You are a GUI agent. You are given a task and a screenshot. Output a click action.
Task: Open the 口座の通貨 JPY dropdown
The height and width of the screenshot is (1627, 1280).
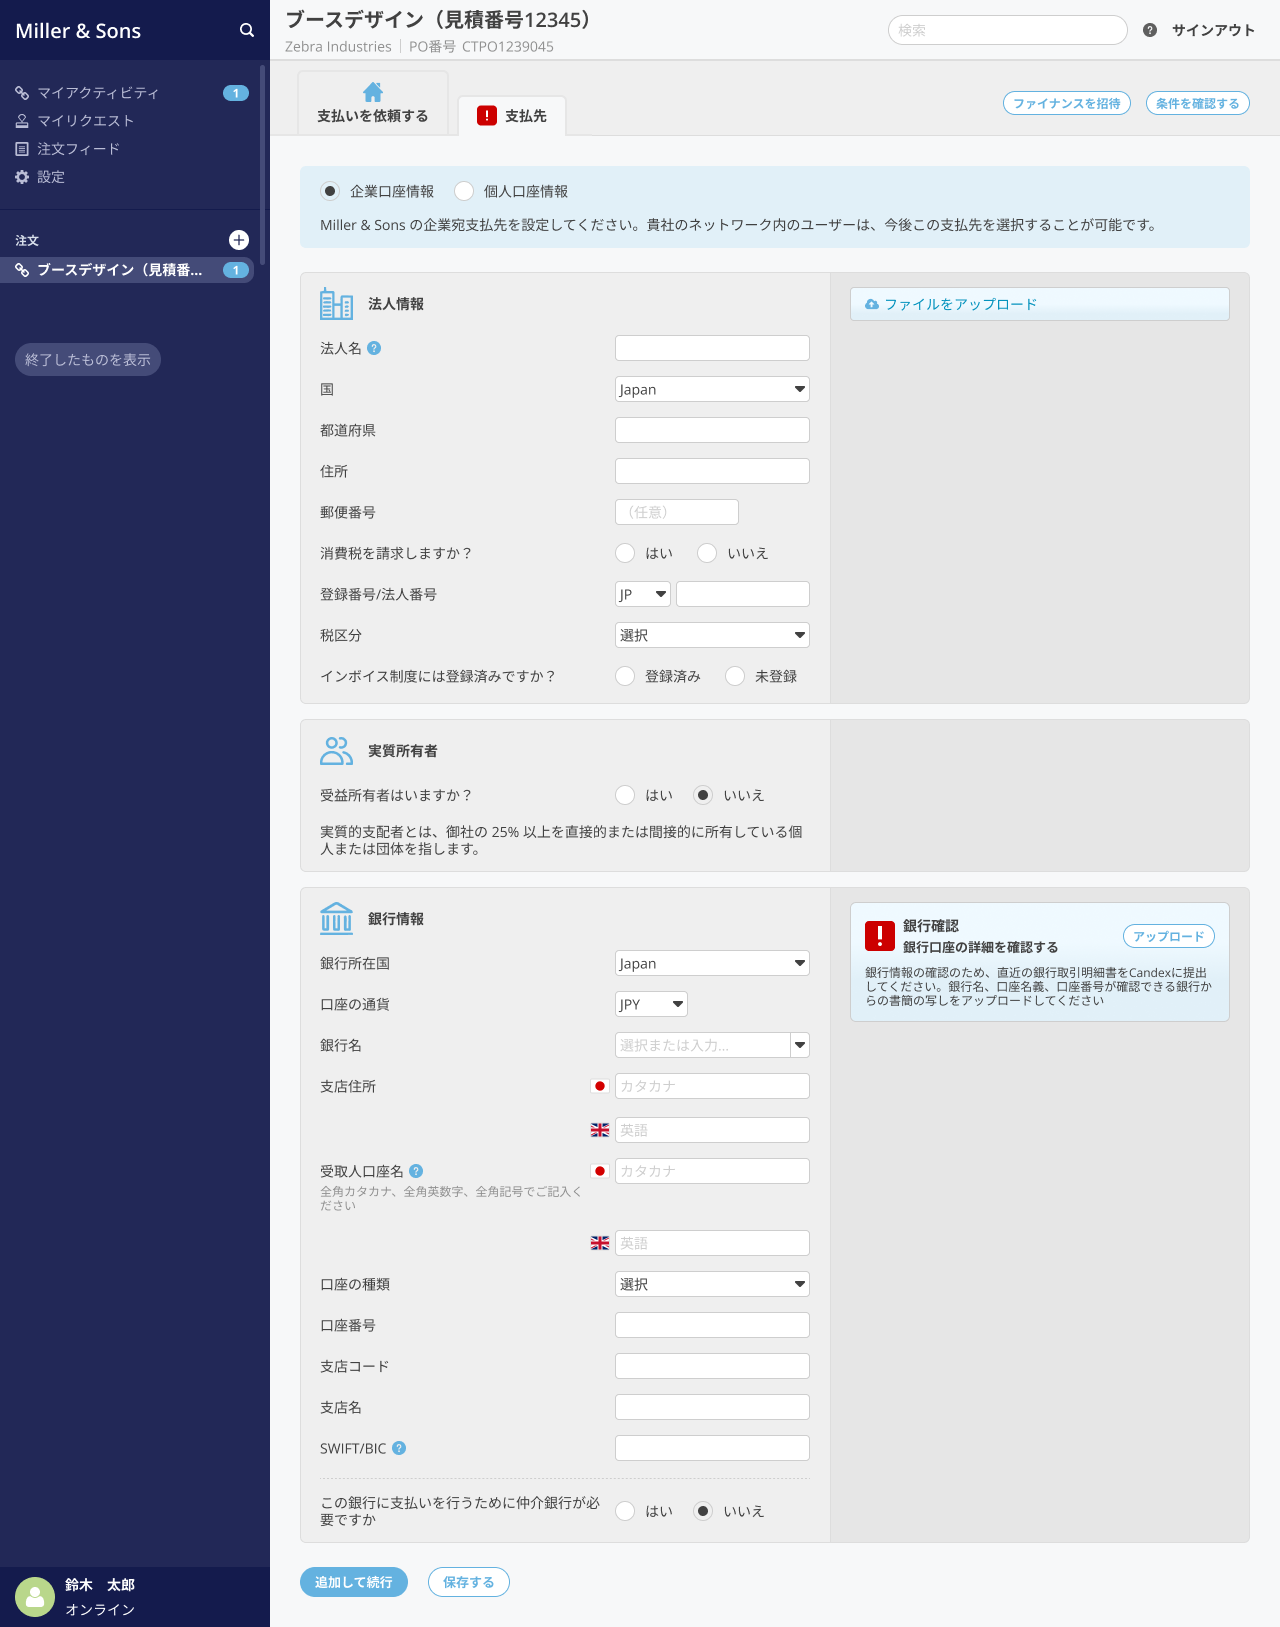651,1004
